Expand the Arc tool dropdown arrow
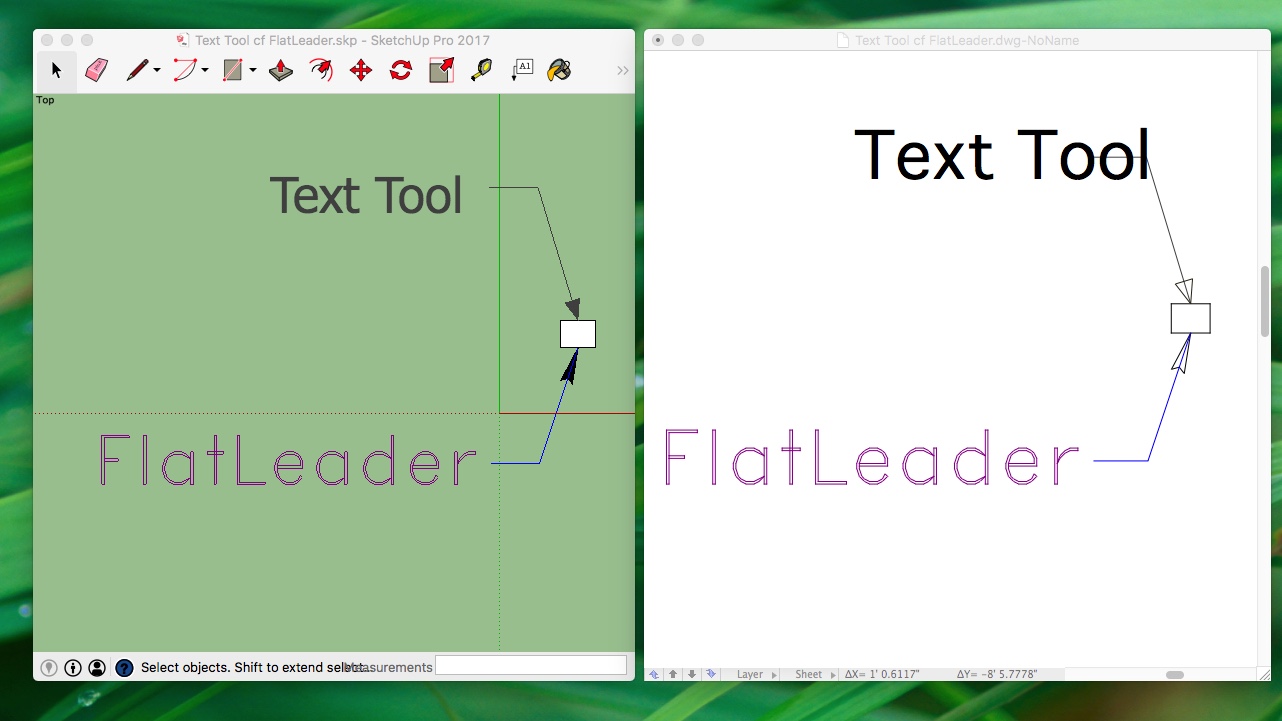This screenshot has width=1282, height=721. click(x=205, y=71)
